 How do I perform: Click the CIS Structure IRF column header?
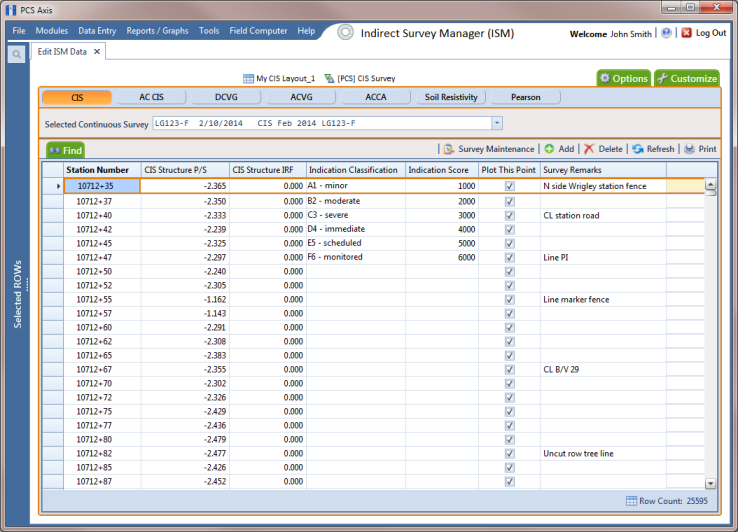point(267,170)
